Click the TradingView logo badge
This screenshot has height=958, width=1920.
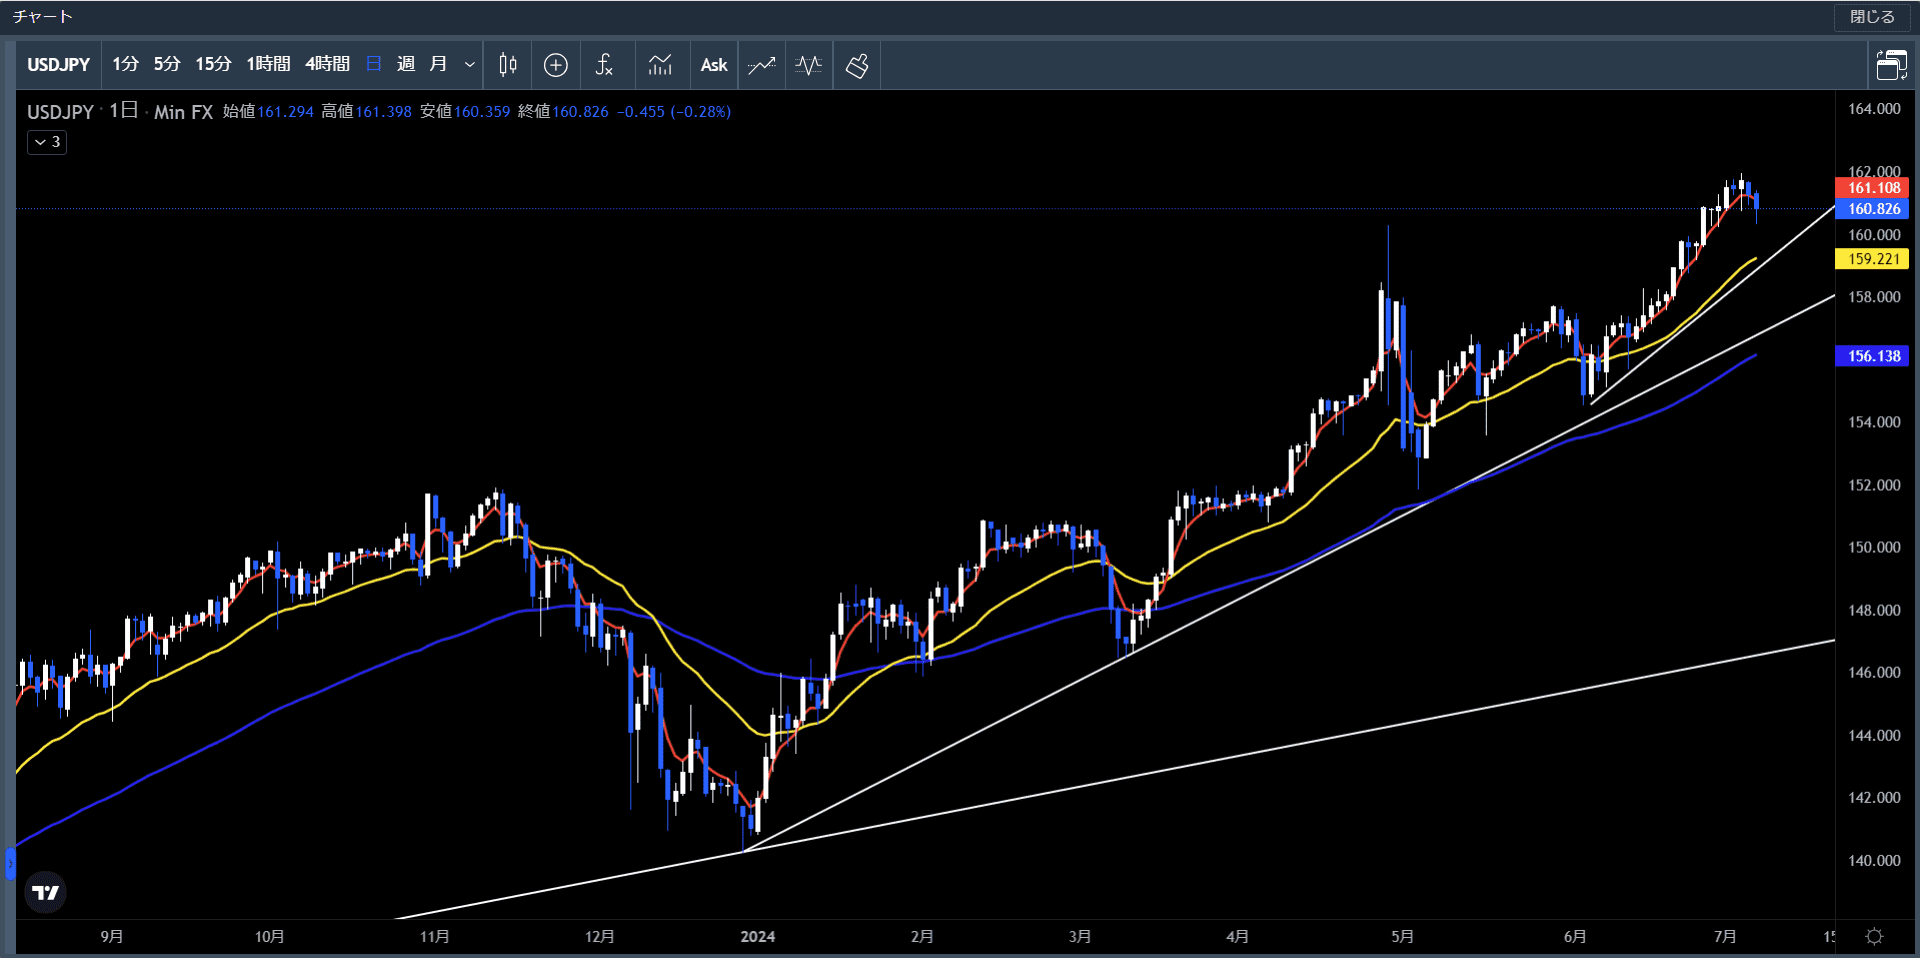click(45, 892)
